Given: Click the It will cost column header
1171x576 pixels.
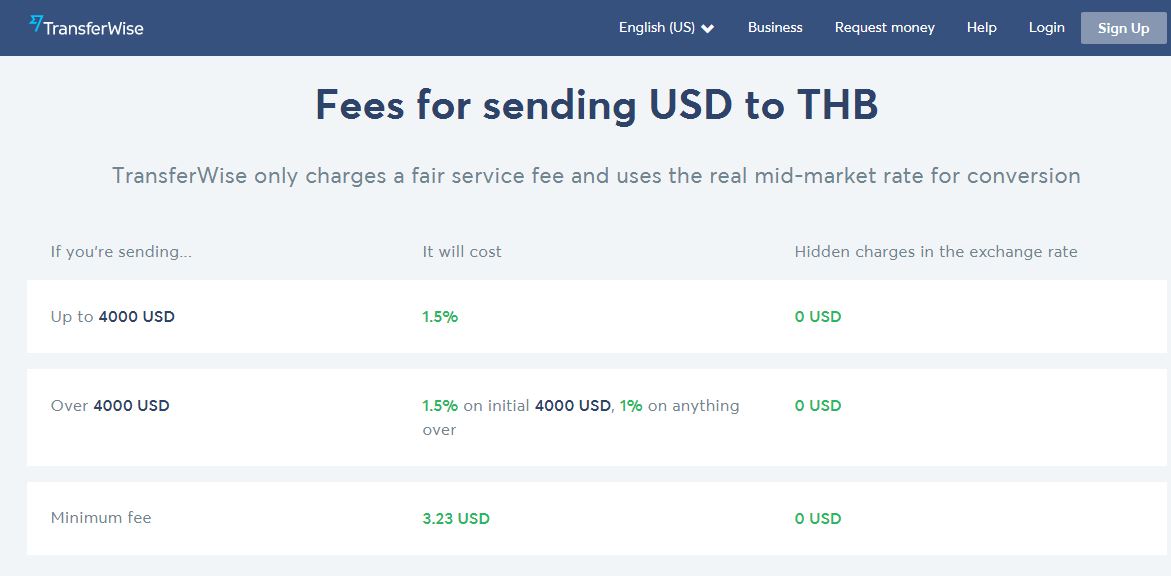Looking at the screenshot, I should pyautogui.click(x=462, y=252).
